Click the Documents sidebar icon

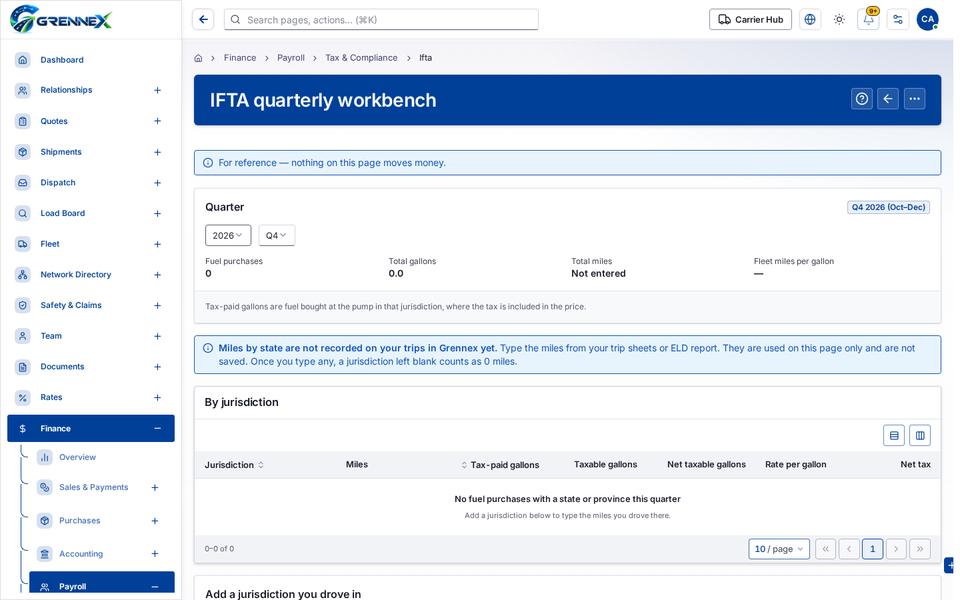point(23,367)
